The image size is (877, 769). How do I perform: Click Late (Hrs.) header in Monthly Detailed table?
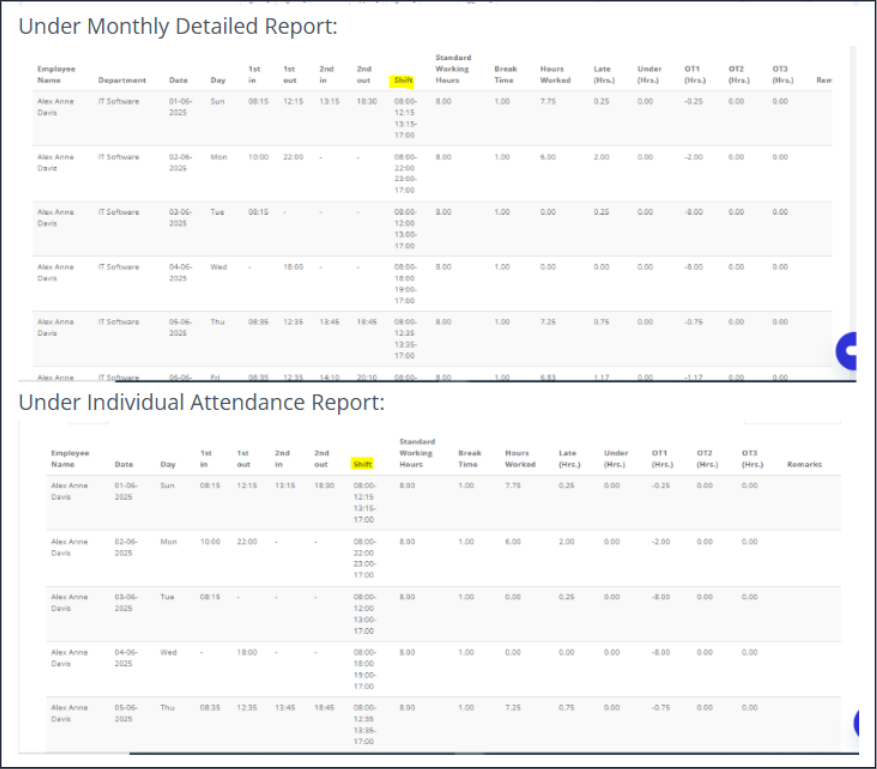point(602,75)
